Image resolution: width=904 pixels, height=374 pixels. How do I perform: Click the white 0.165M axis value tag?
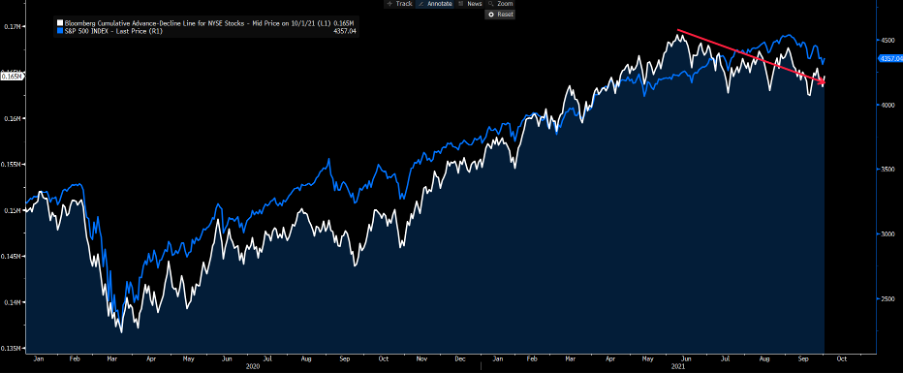(x=11, y=75)
